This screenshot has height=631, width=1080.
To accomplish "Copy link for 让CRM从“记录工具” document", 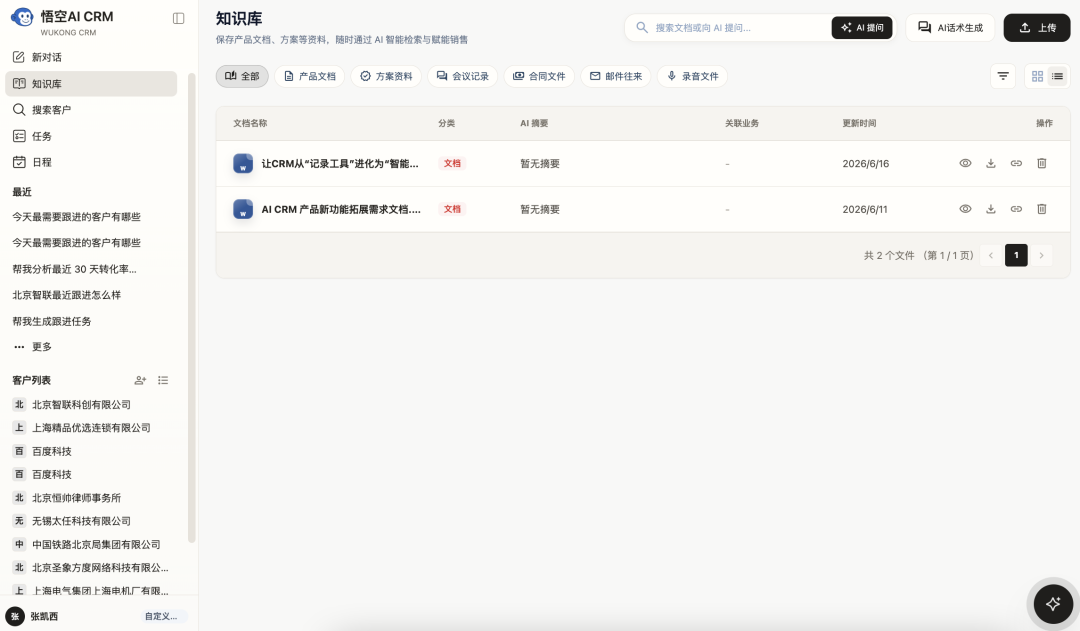I will pos(1016,163).
